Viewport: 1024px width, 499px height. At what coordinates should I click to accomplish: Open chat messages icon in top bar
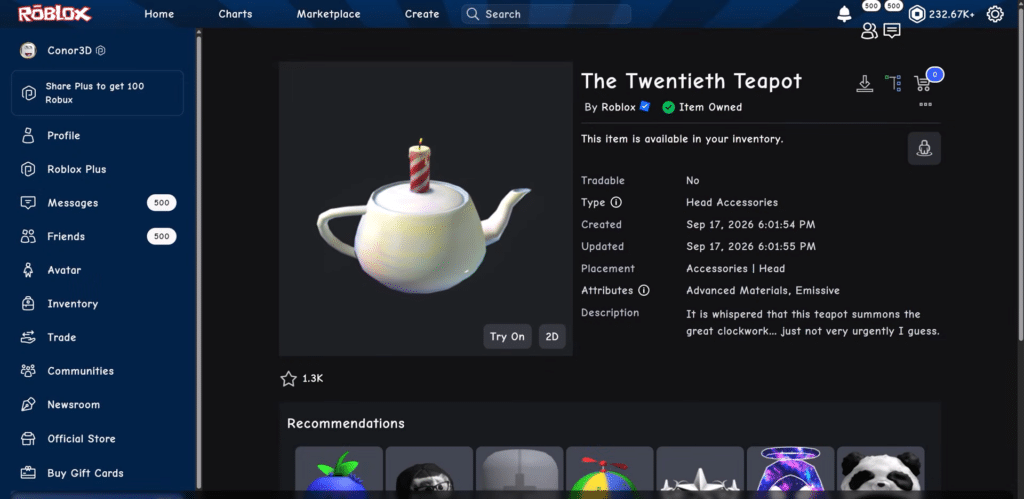(x=891, y=31)
